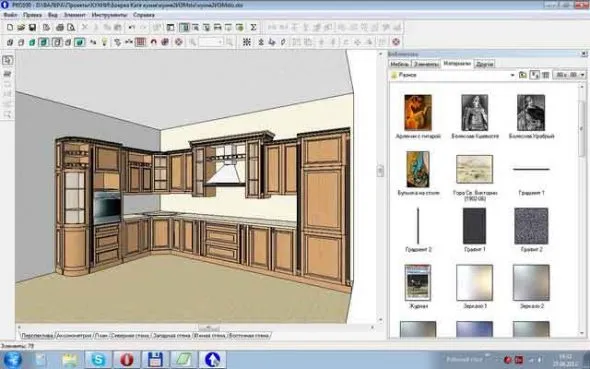Toggle the highlighted panel layout icon in first toolbar
This screenshot has height=369, width=590.
click(x=184, y=27)
